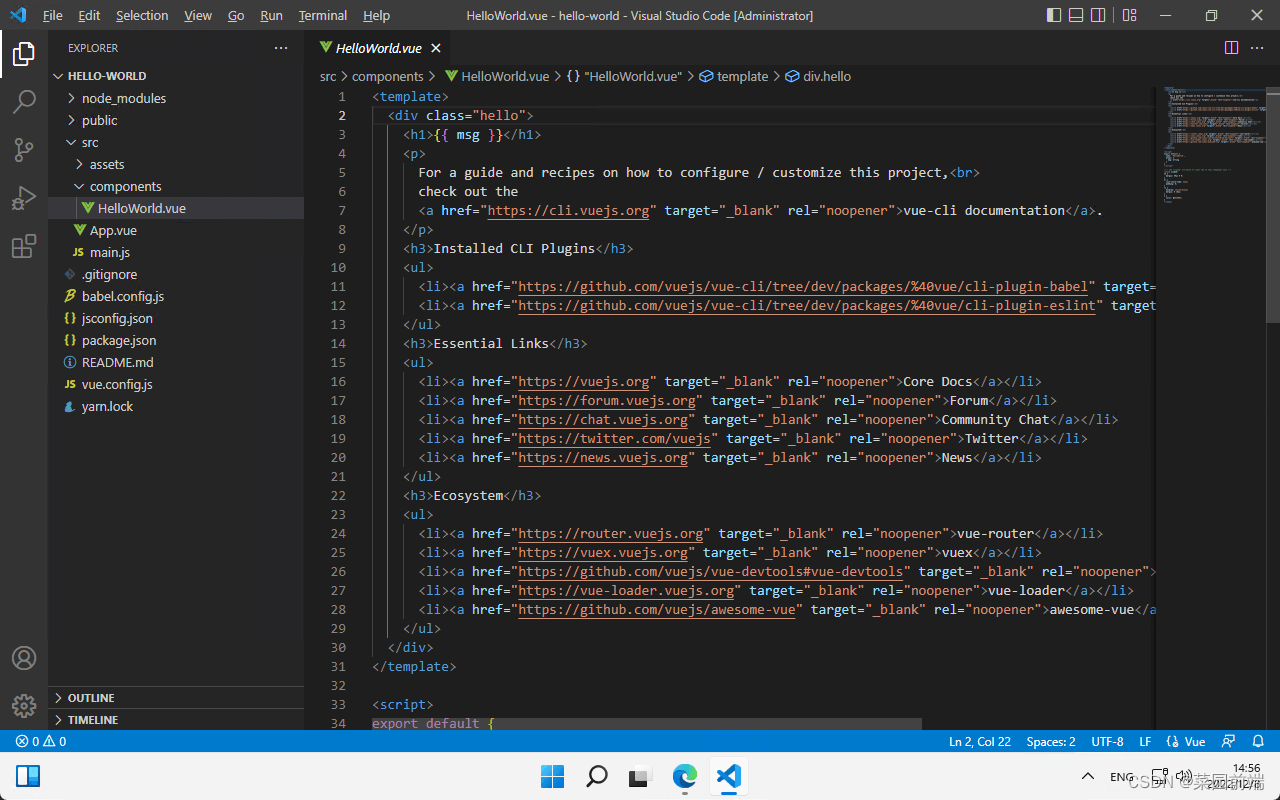Expand the node_modules folder
1280x800 pixels.
[176, 98]
